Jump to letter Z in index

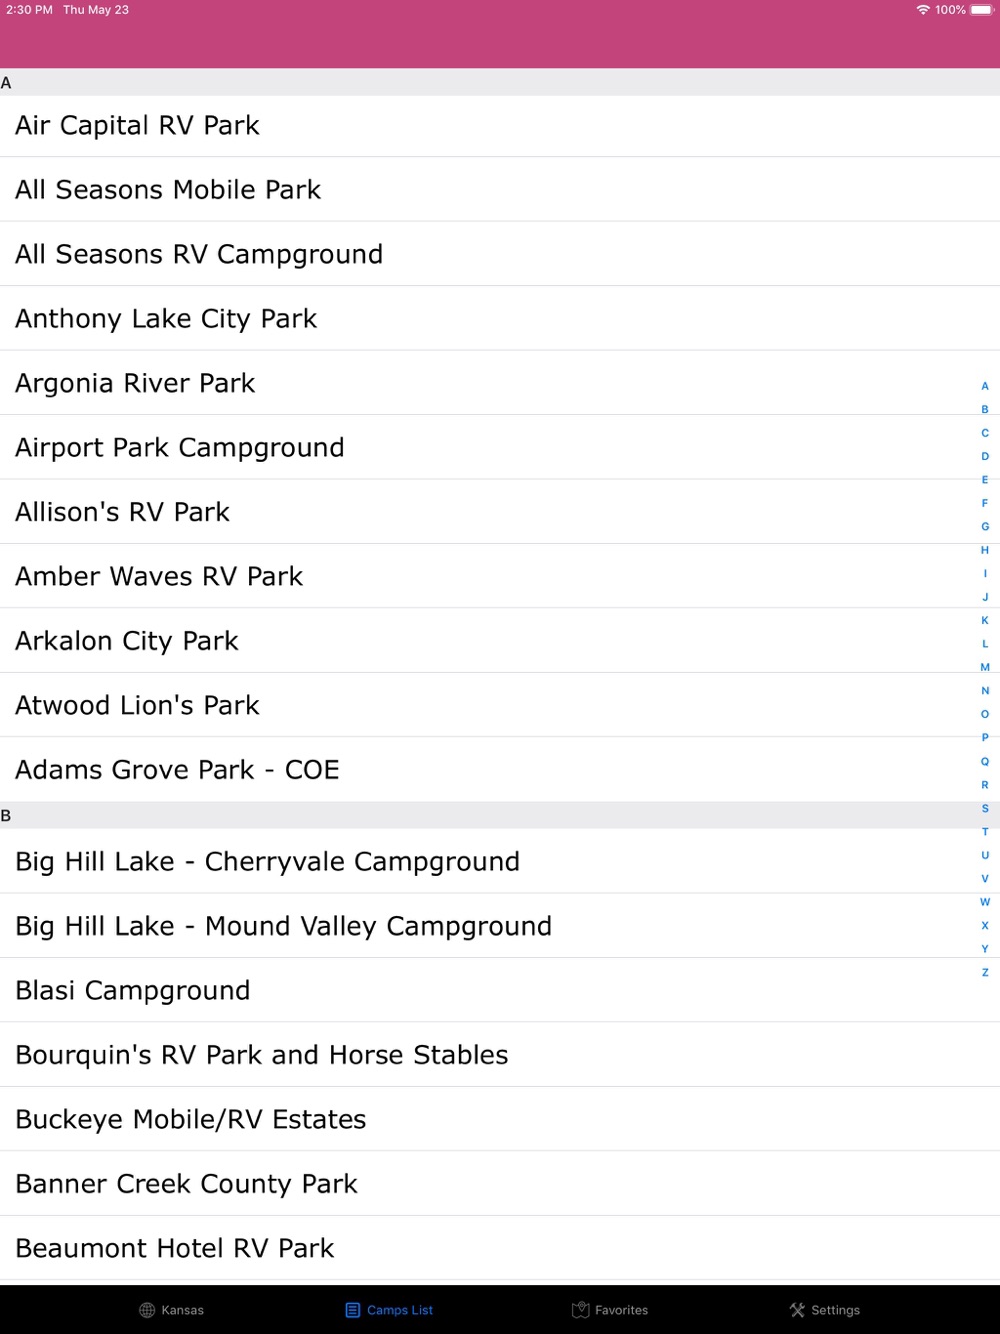click(985, 972)
